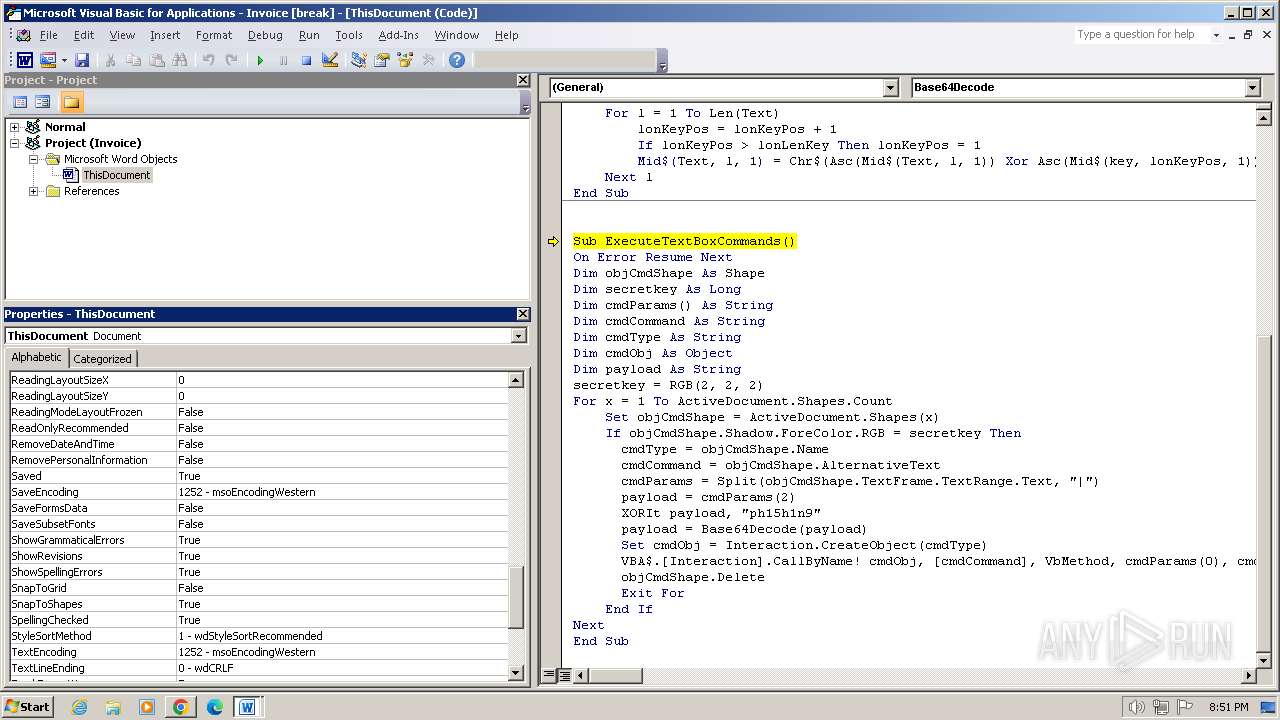The image size is (1280, 720).
Task: Open the Project Explorer toolbar icon
Action: click(358, 60)
